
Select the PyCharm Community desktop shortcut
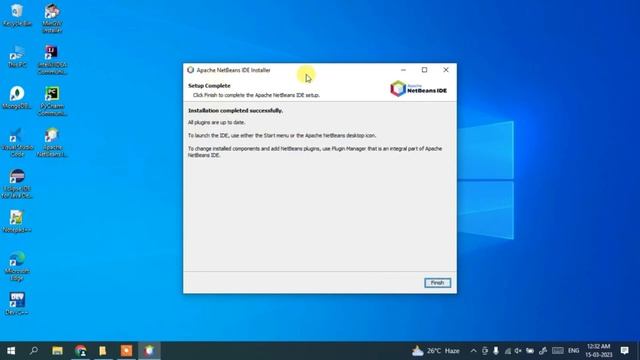click(52, 101)
